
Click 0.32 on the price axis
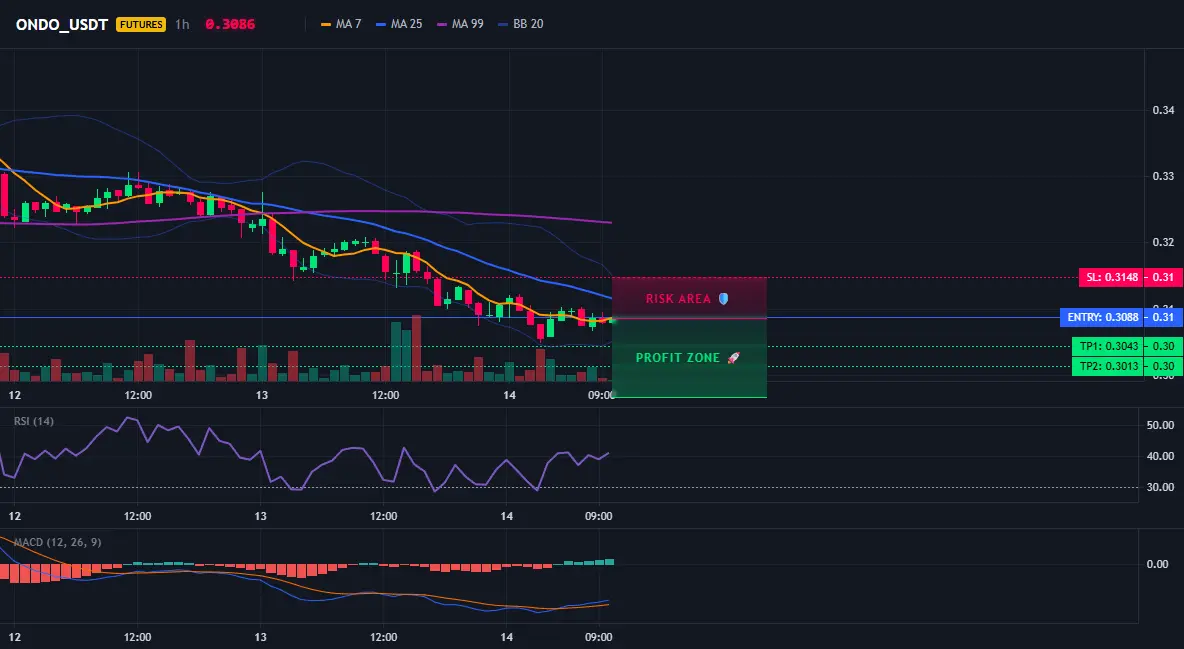[1163, 242]
